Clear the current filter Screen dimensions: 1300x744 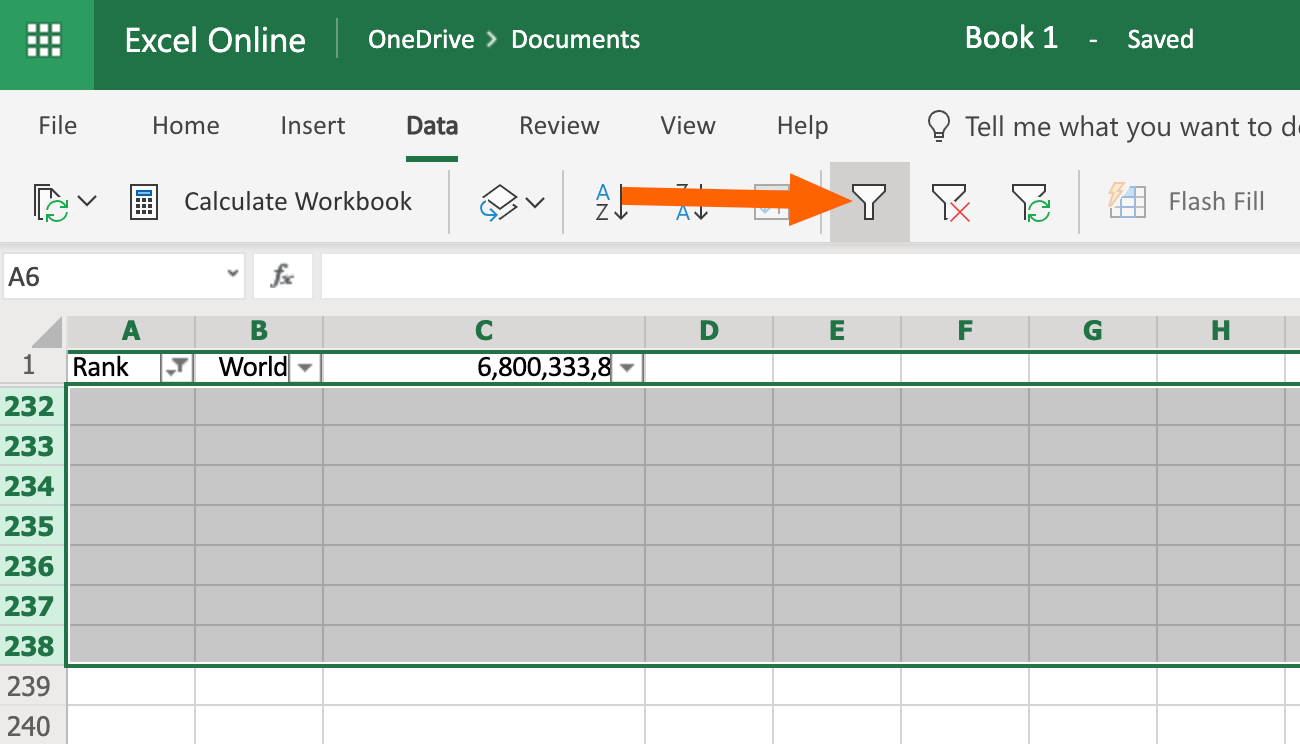coord(949,201)
